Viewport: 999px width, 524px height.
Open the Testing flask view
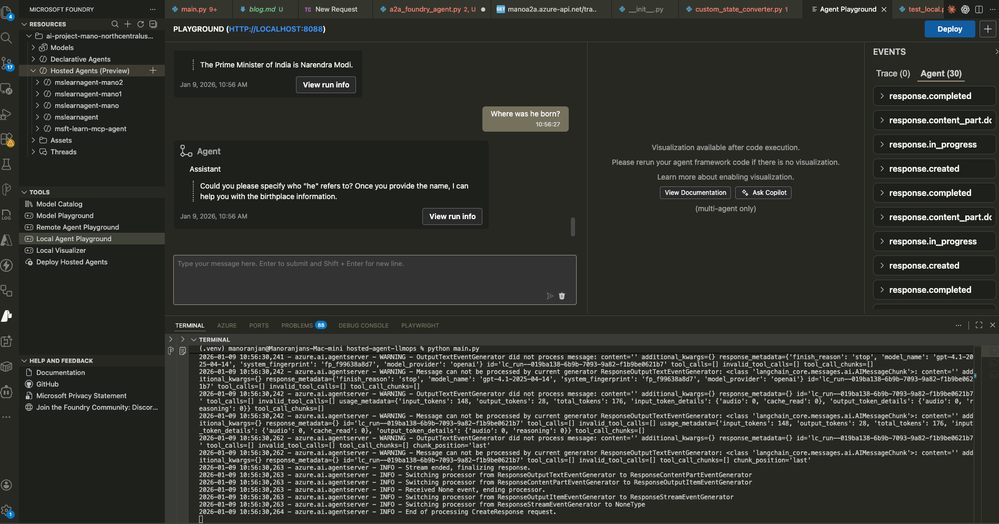pos(7,164)
